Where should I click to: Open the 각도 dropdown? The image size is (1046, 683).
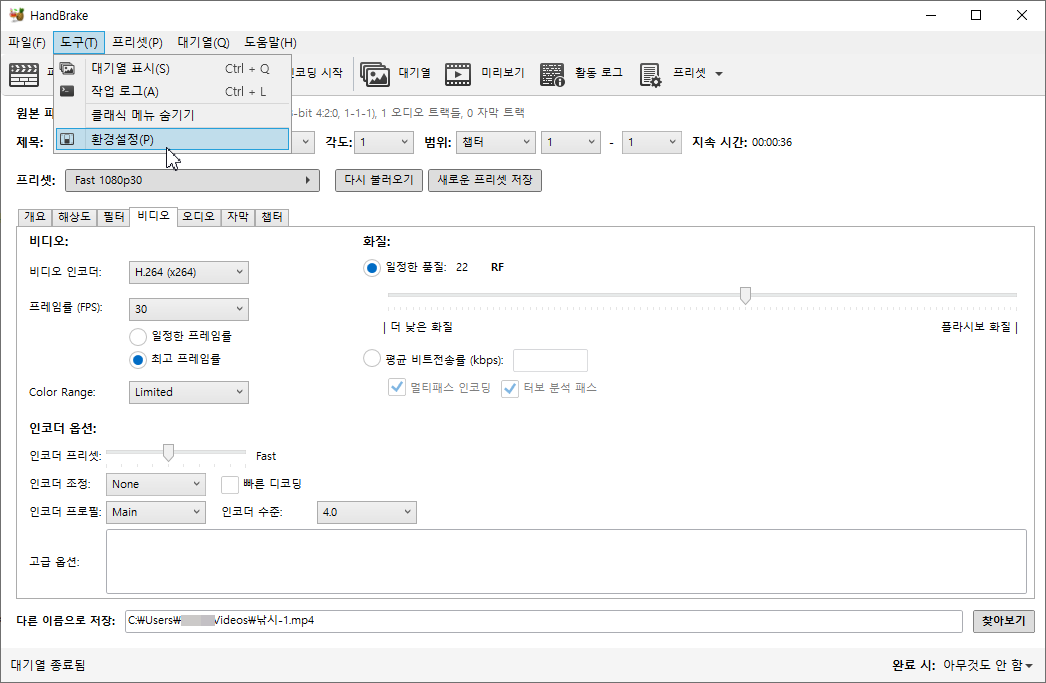384,142
